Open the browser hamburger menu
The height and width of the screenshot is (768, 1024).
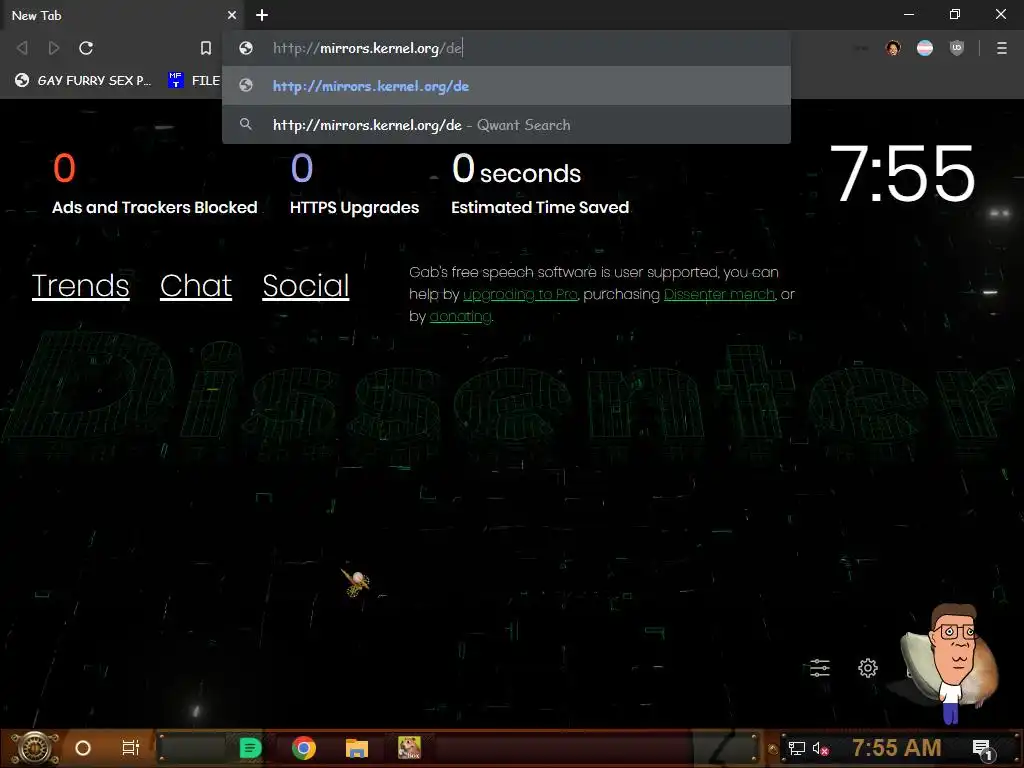[x=1001, y=48]
